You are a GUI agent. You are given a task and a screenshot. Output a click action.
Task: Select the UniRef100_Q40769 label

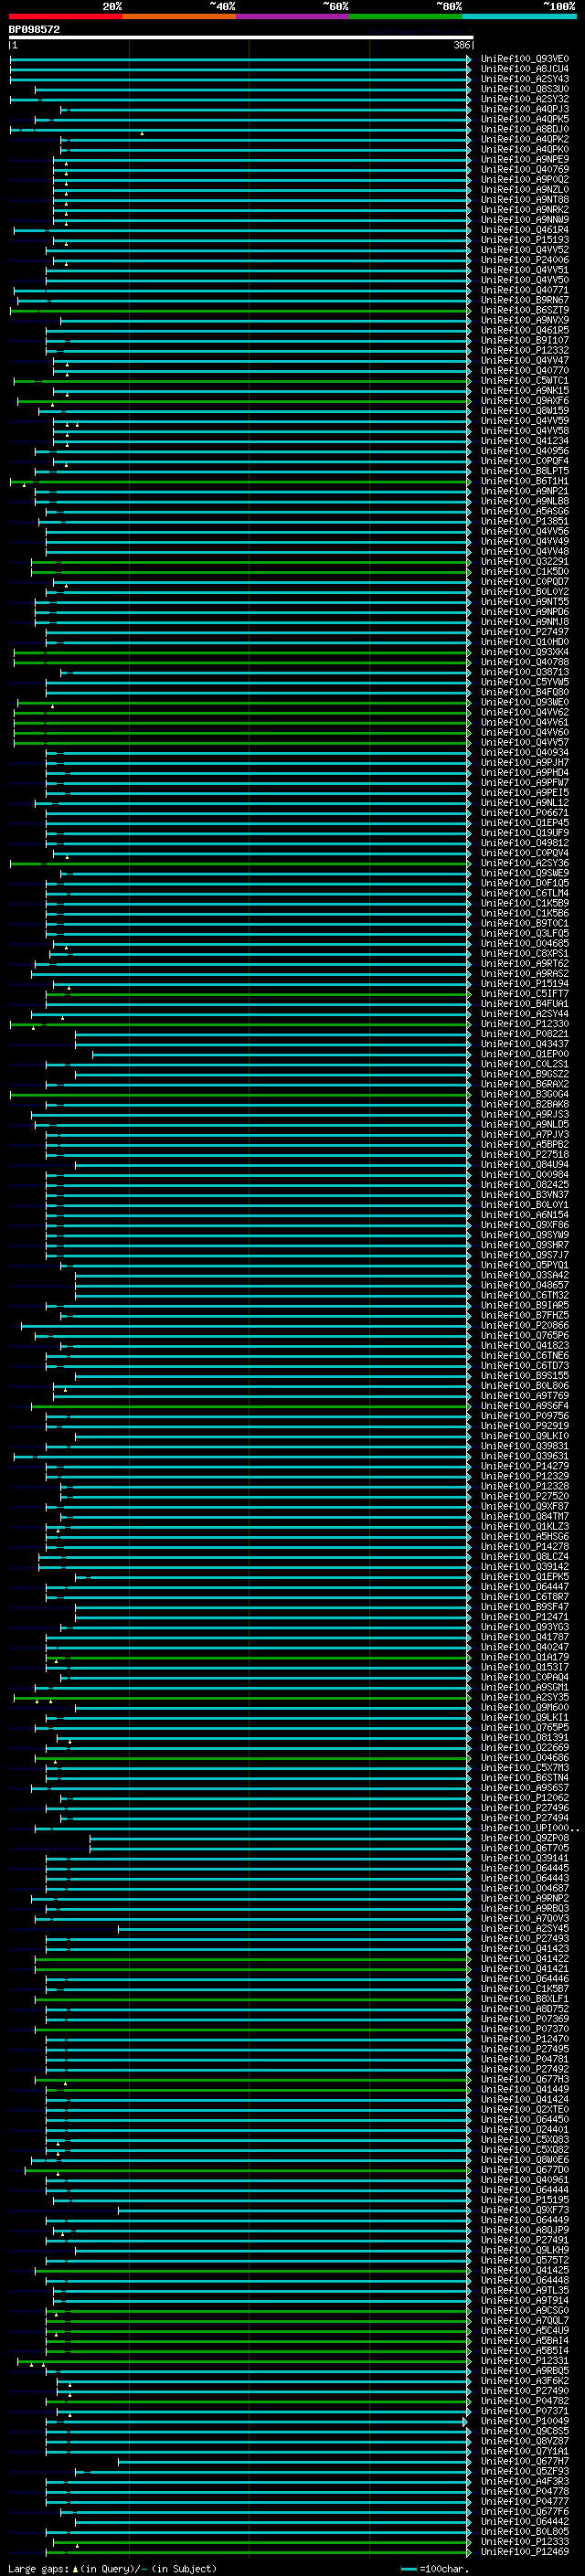[525, 169]
